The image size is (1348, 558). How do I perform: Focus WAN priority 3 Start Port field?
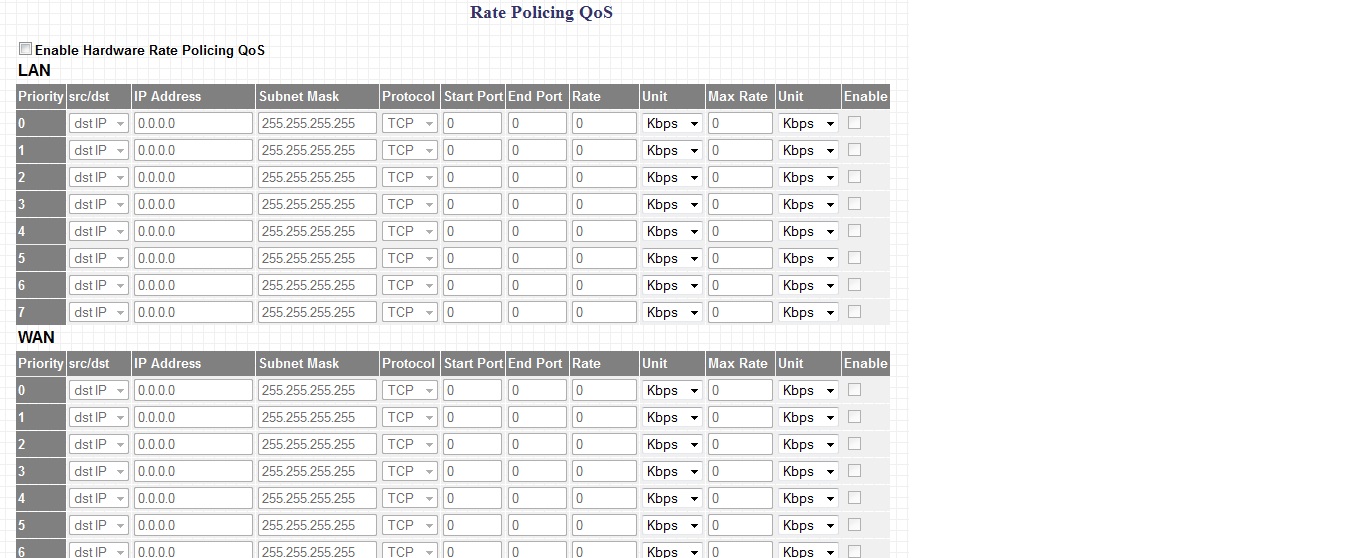pos(473,471)
